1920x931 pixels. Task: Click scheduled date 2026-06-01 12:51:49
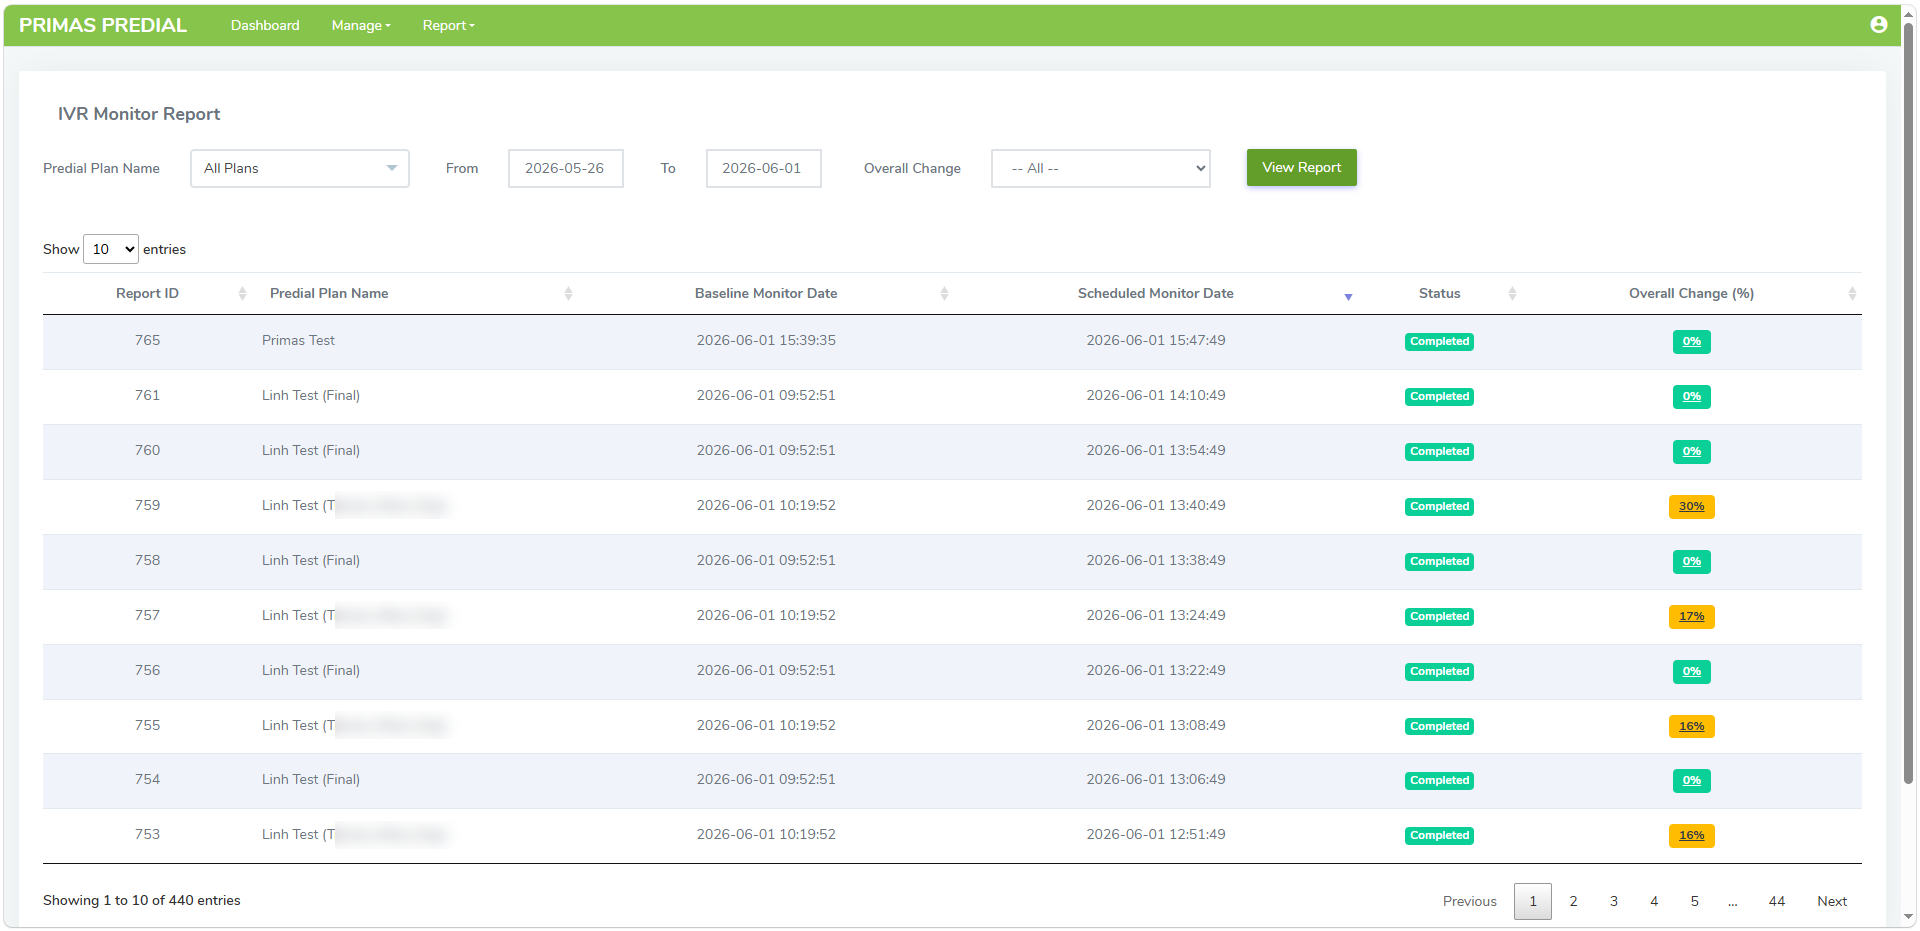1155,835
